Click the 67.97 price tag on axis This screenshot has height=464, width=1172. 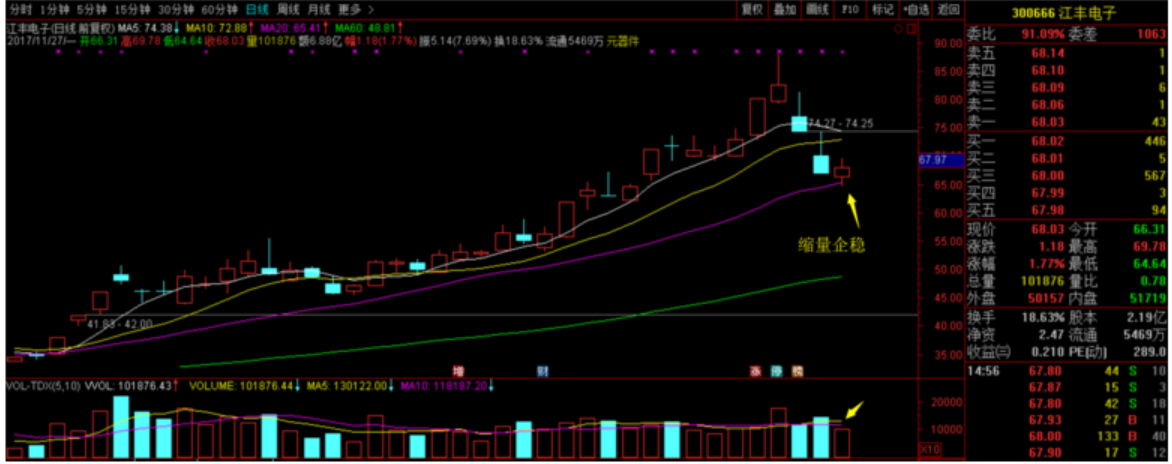pyautogui.click(x=931, y=160)
